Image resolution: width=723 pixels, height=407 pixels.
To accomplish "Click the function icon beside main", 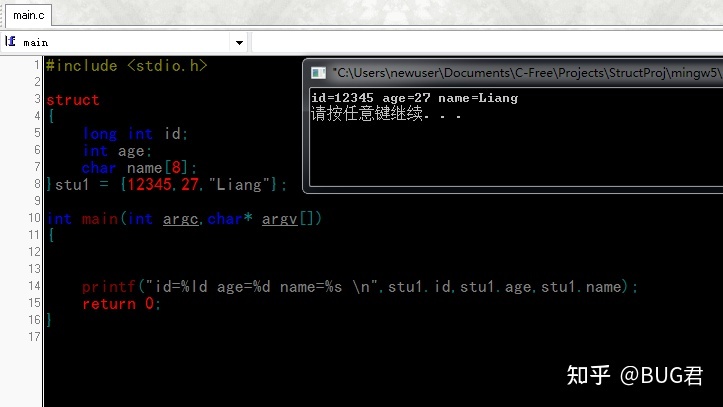I will point(10,41).
